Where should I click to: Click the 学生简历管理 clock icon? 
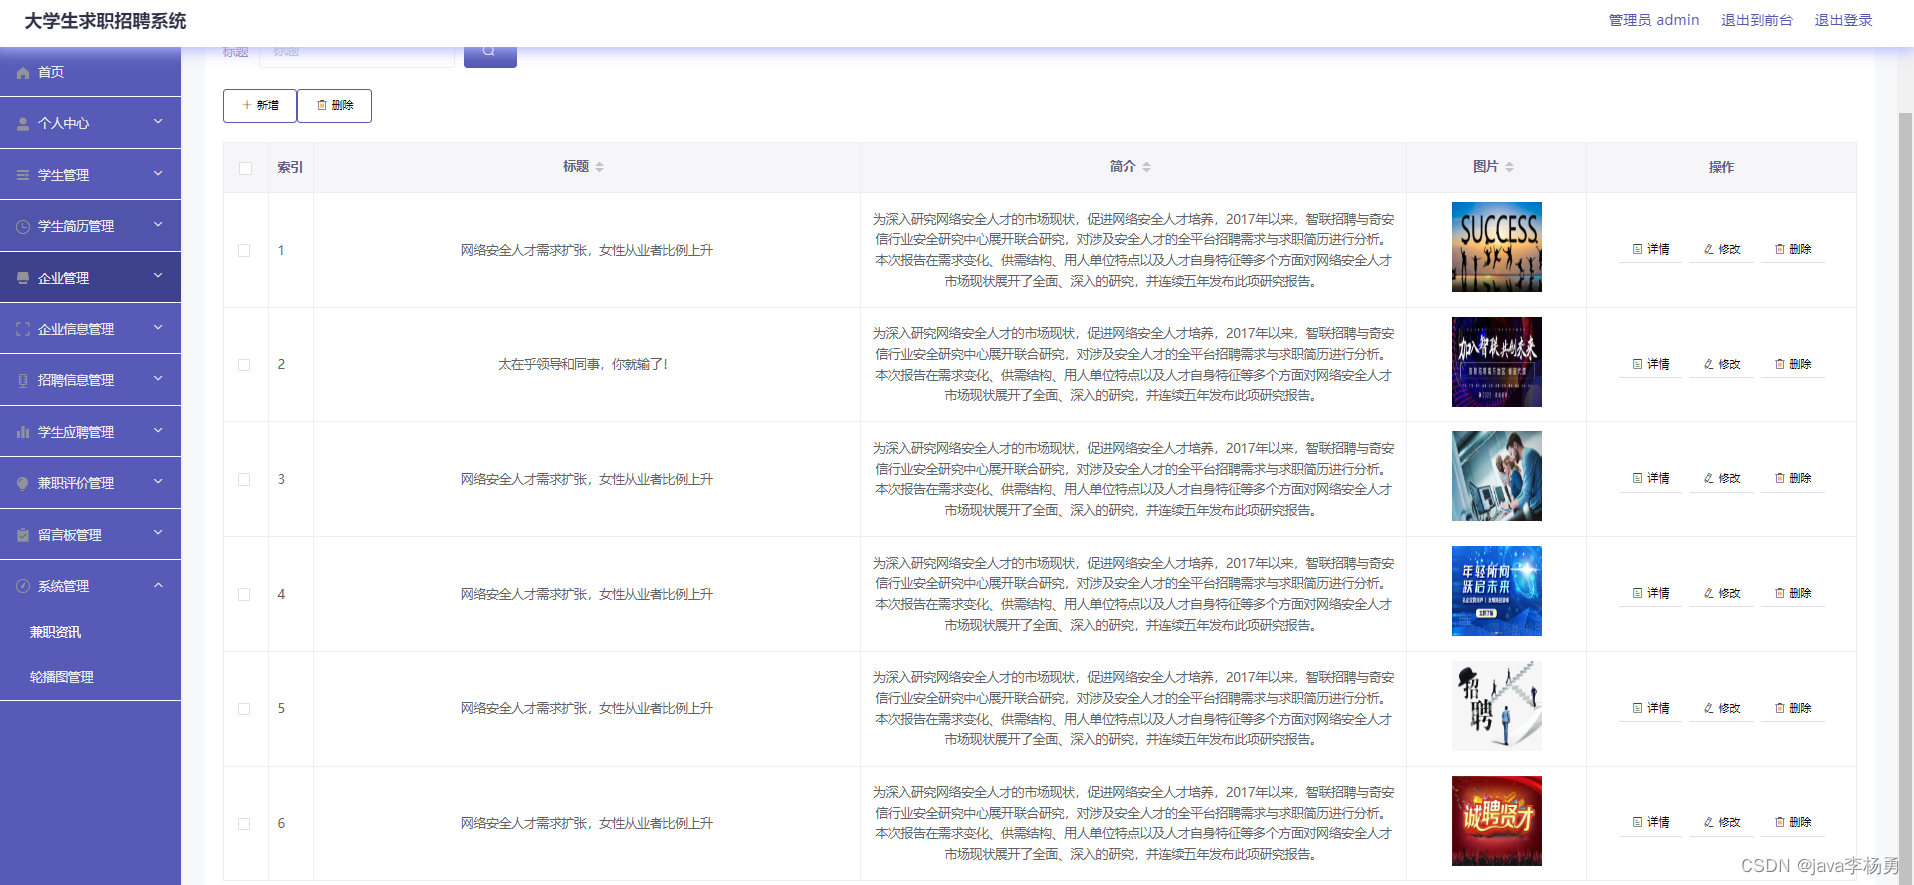pos(23,227)
